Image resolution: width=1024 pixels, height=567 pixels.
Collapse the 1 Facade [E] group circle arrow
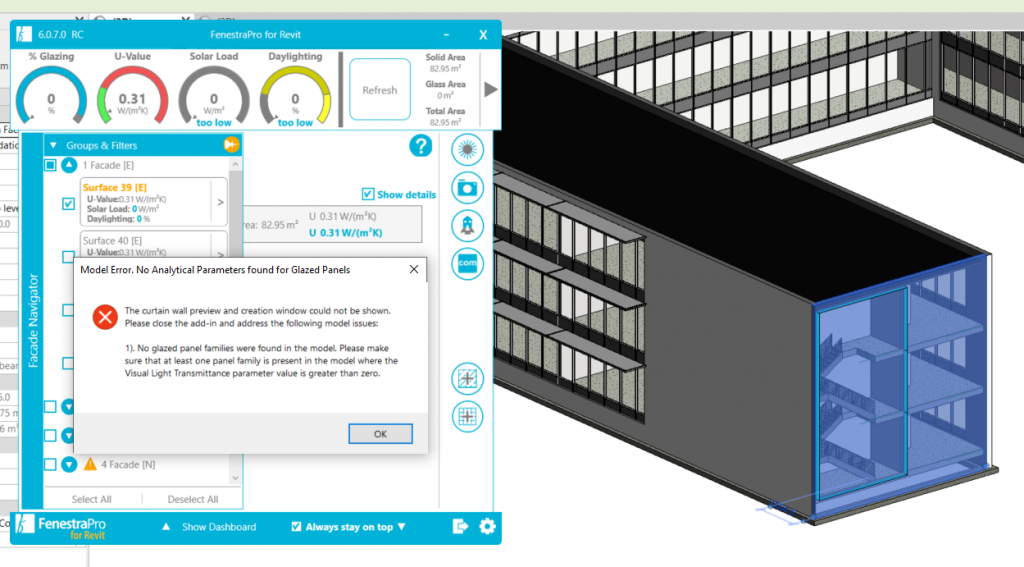coord(69,165)
